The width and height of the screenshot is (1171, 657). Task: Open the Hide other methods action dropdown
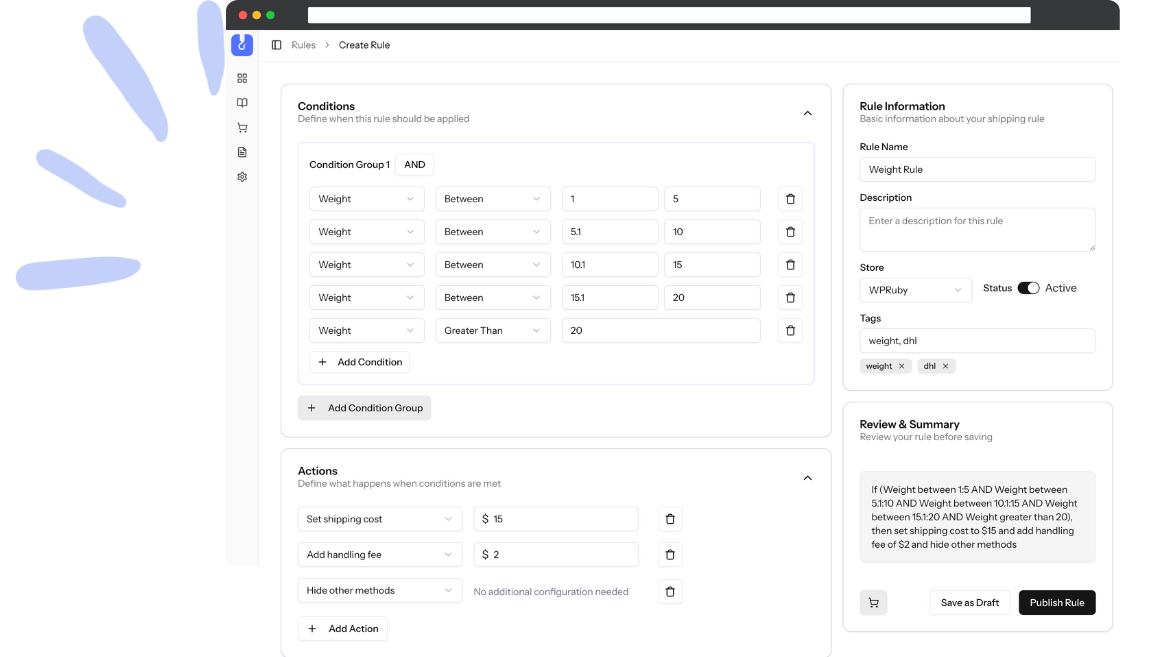(380, 591)
